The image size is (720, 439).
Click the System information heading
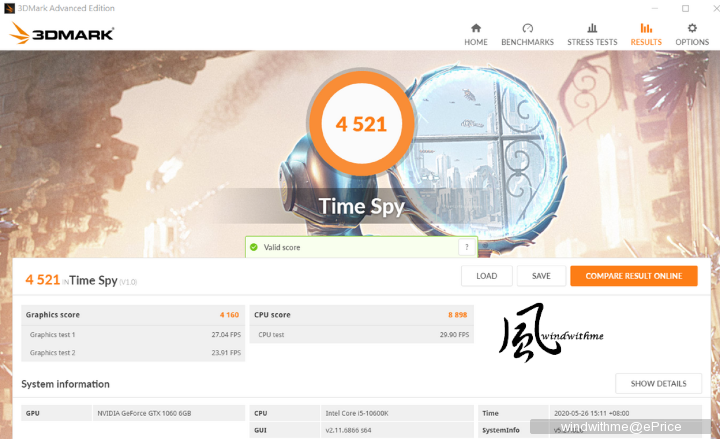pyautogui.click(x=65, y=384)
